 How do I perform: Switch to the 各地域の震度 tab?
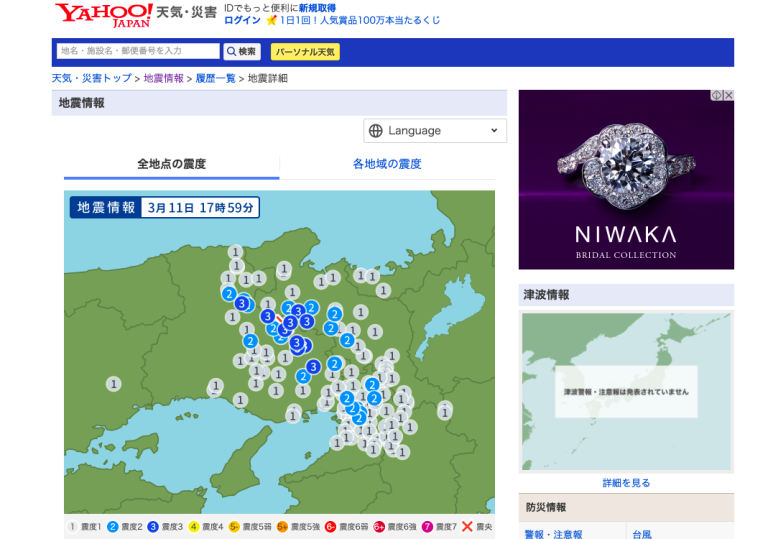(387, 164)
